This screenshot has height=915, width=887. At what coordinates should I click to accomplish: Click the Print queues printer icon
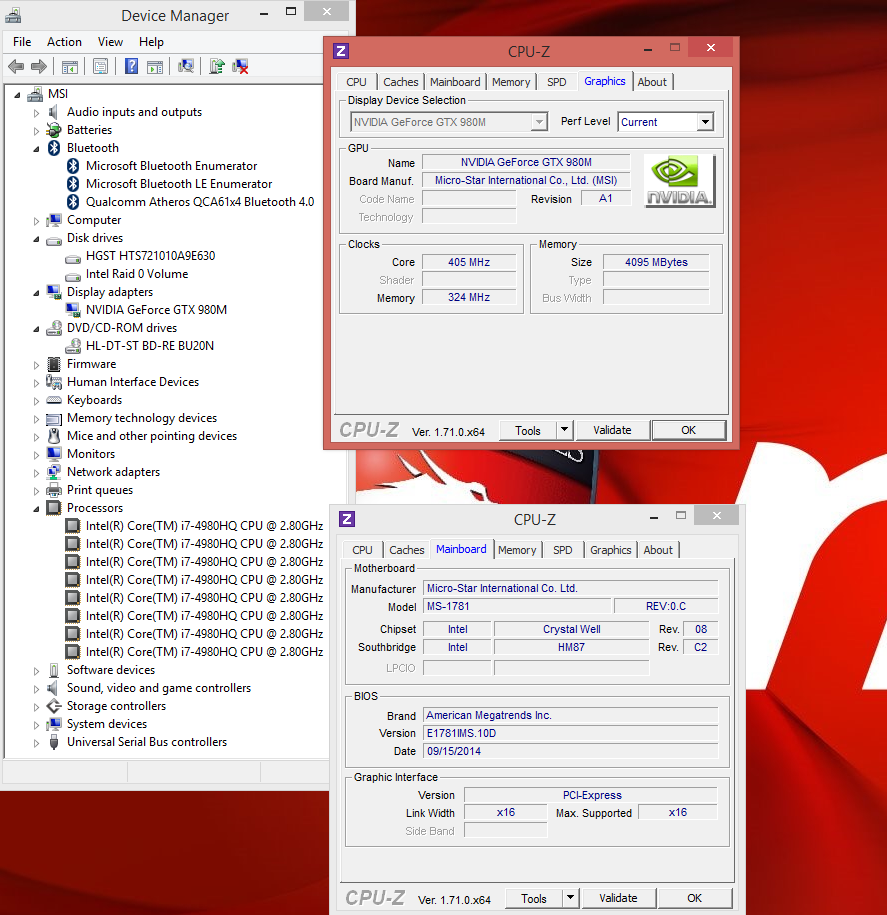tap(54, 490)
